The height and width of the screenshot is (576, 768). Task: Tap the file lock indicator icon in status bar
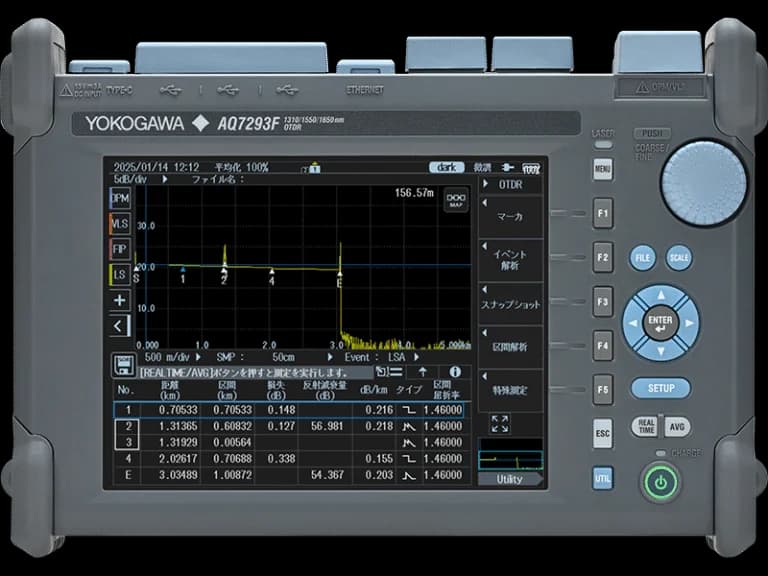[313, 168]
